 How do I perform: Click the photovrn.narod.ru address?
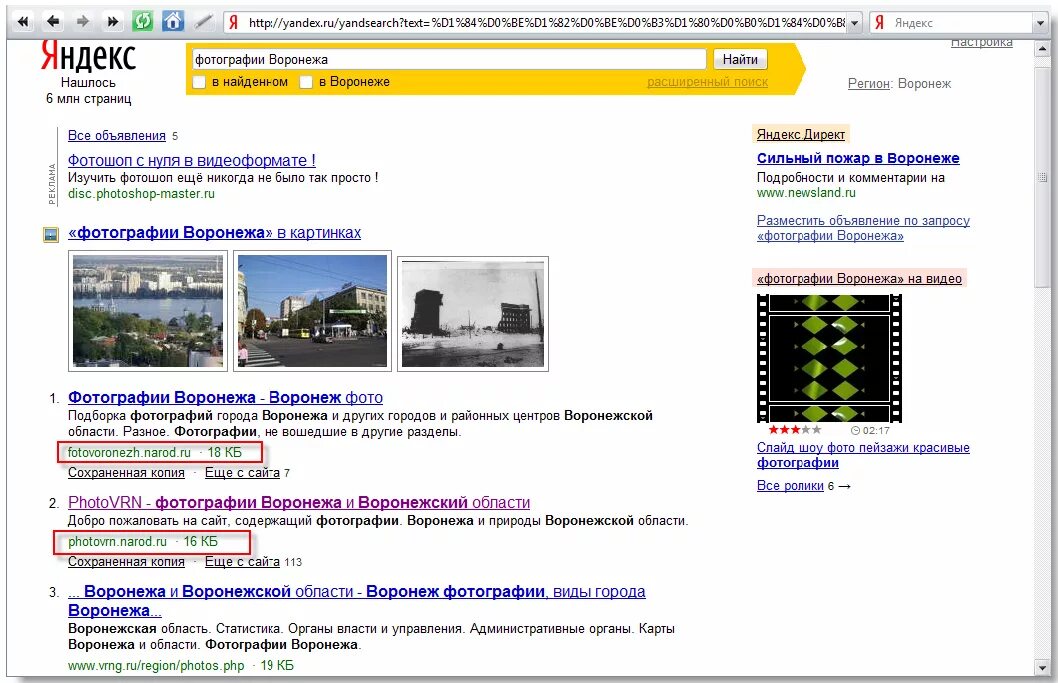pyautogui.click(x=117, y=541)
